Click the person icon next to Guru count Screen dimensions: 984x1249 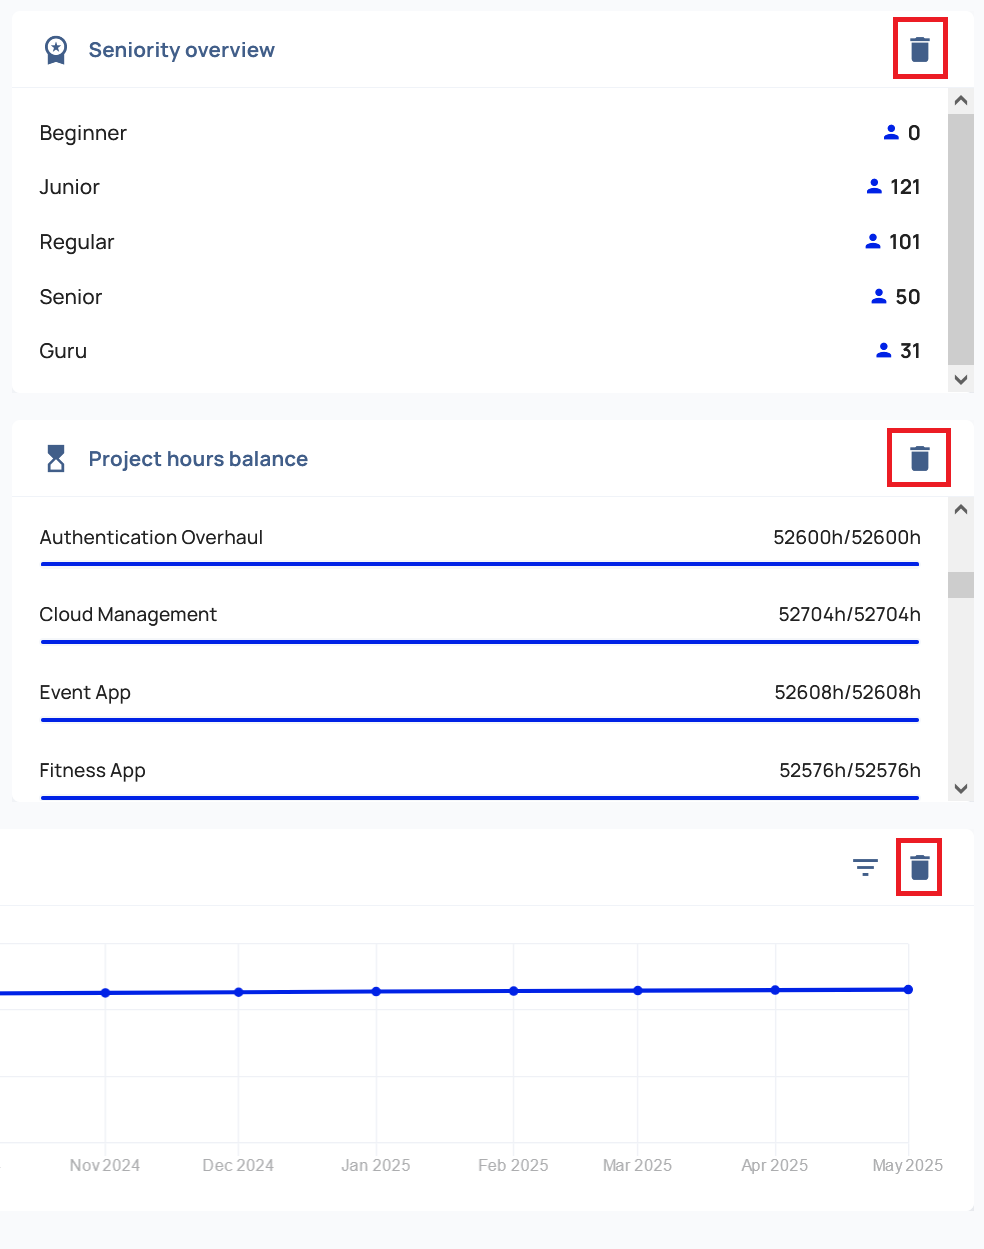[x=883, y=351]
